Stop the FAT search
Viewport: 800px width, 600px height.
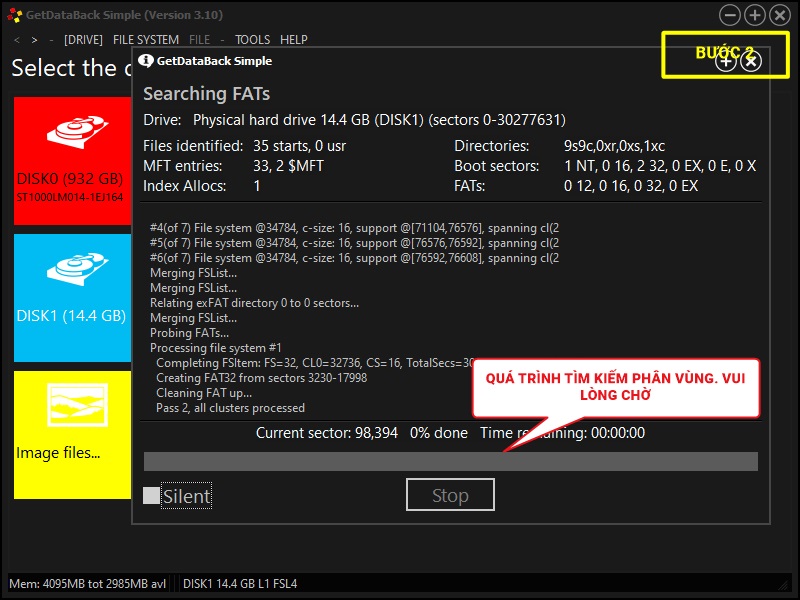pyautogui.click(x=450, y=494)
